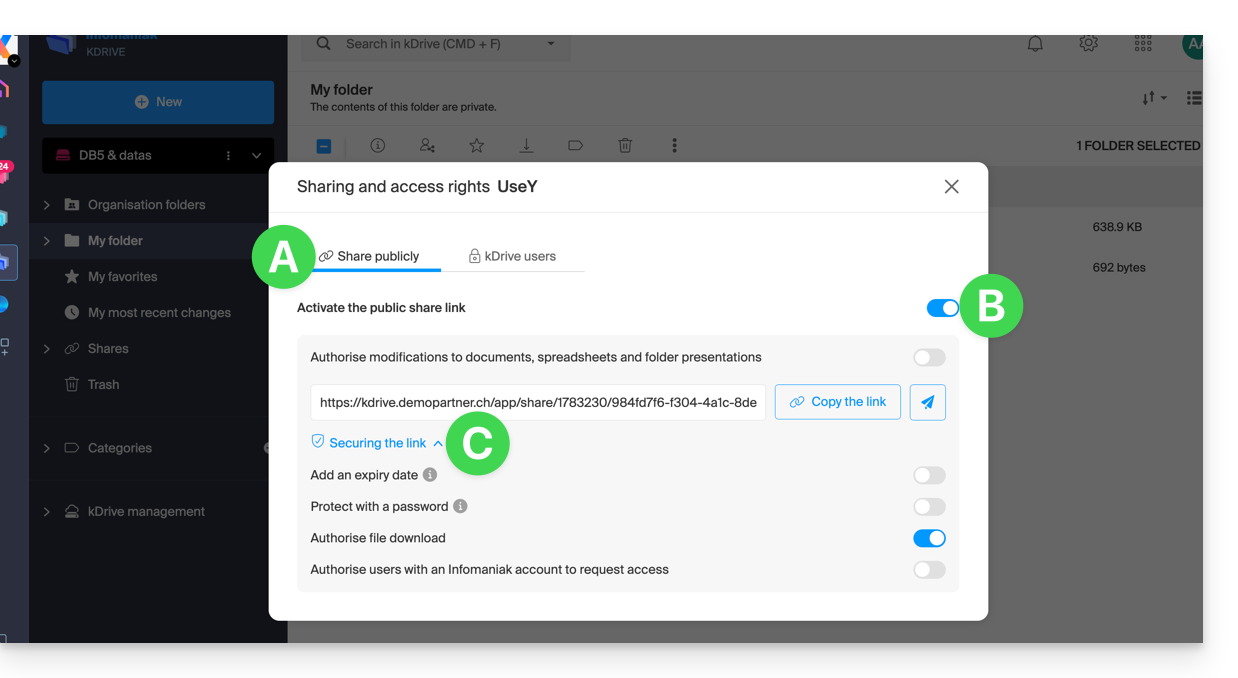
Task: Enable Authorise modifications to documents toggle
Action: pos(929,357)
